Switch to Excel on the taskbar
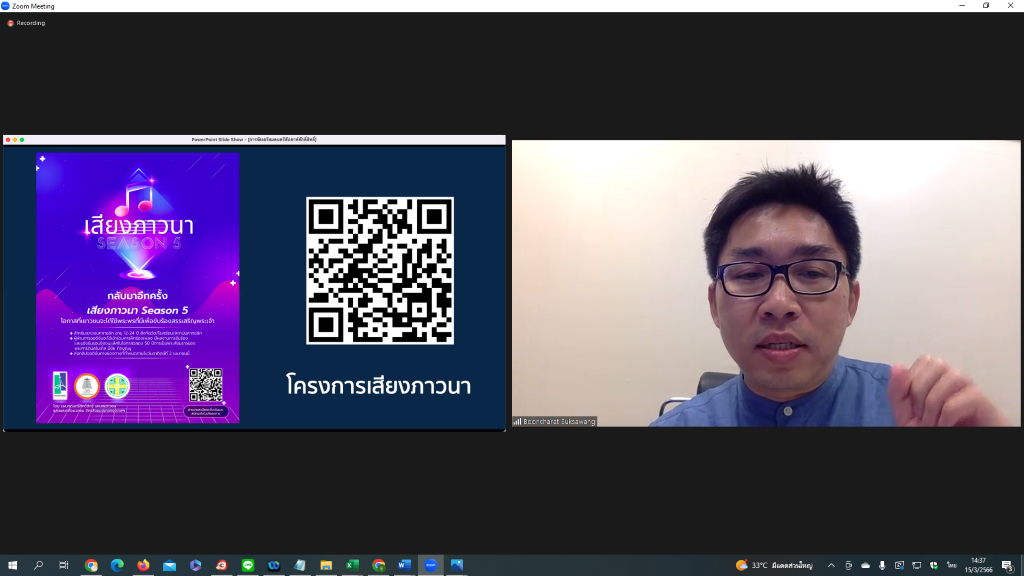This screenshot has height=576, width=1024. [353, 566]
